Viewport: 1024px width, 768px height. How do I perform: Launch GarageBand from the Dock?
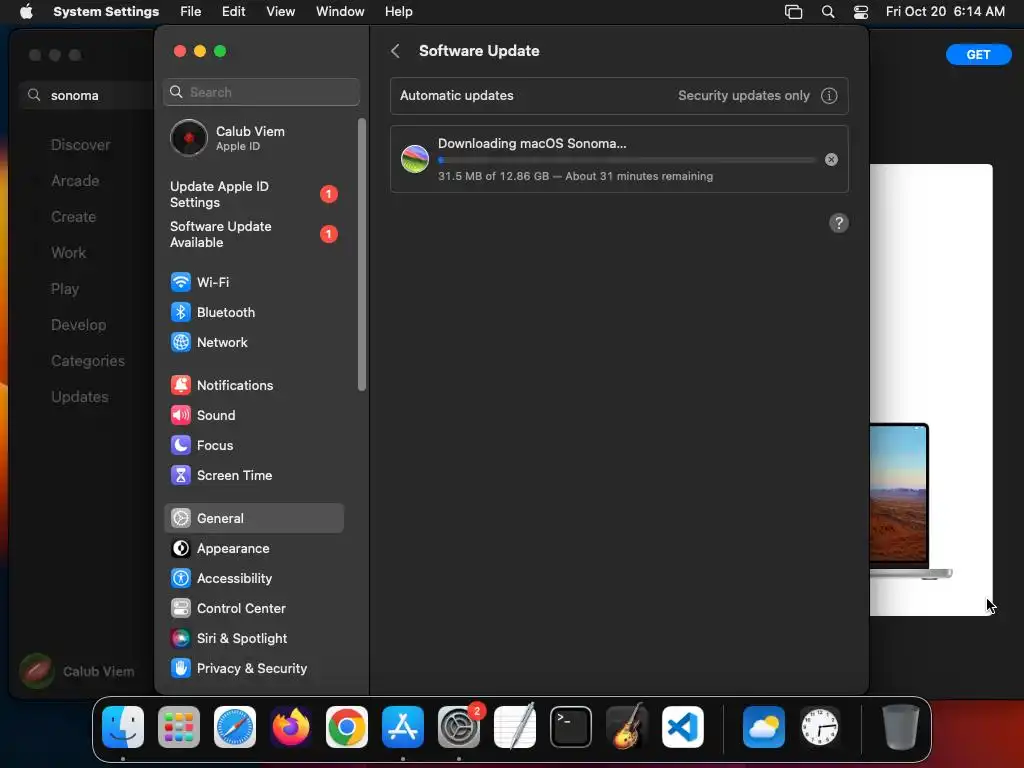tap(627, 727)
